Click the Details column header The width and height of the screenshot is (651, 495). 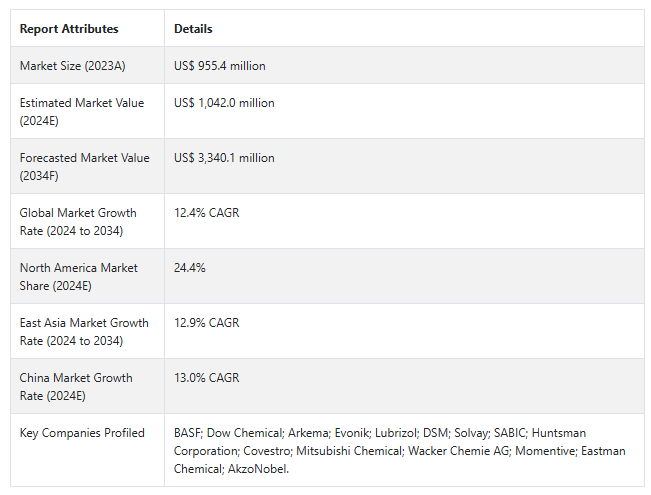tap(193, 29)
